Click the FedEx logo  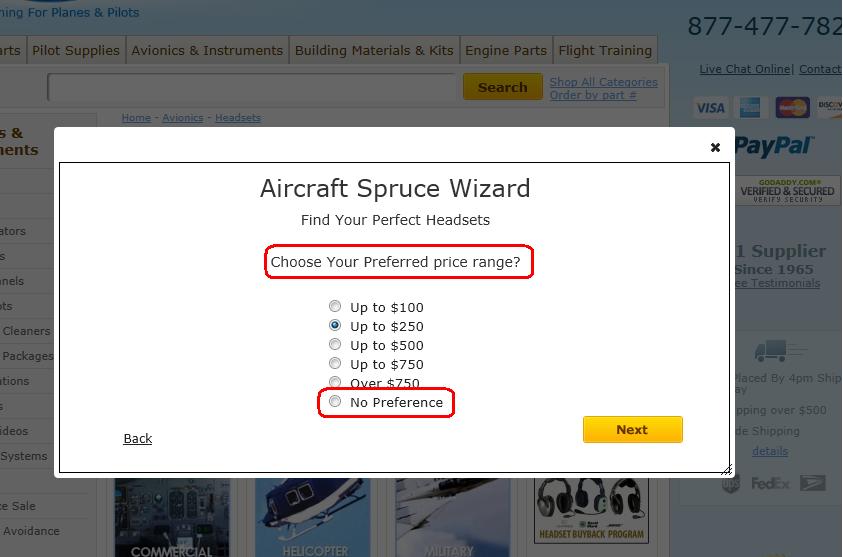pyautogui.click(x=771, y=484)
